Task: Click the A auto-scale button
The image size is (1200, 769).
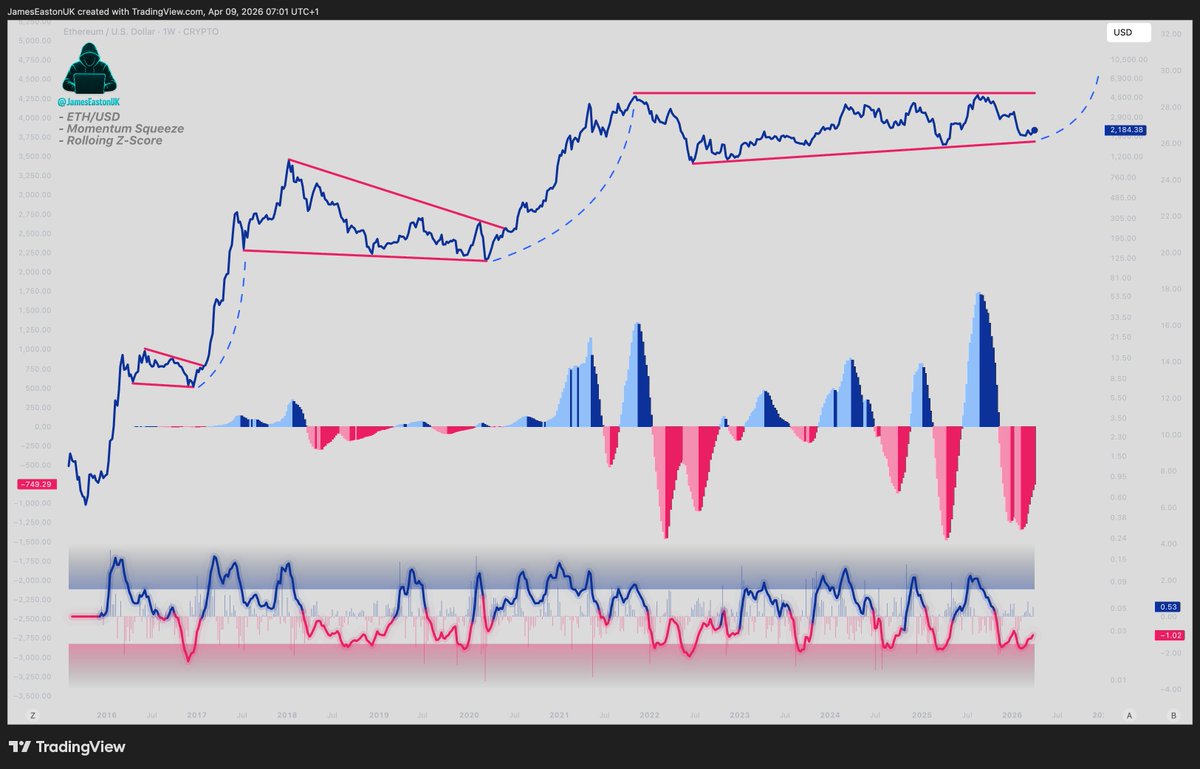Action: click(x=1129, y=715)
